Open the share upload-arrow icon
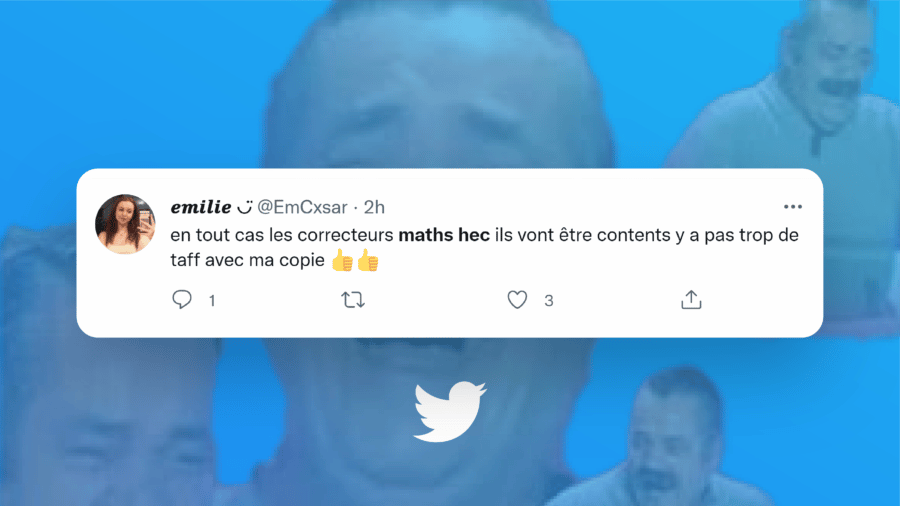Image resolution: width=900 pixels, height=506 pixels. click(x=691, y=299)
